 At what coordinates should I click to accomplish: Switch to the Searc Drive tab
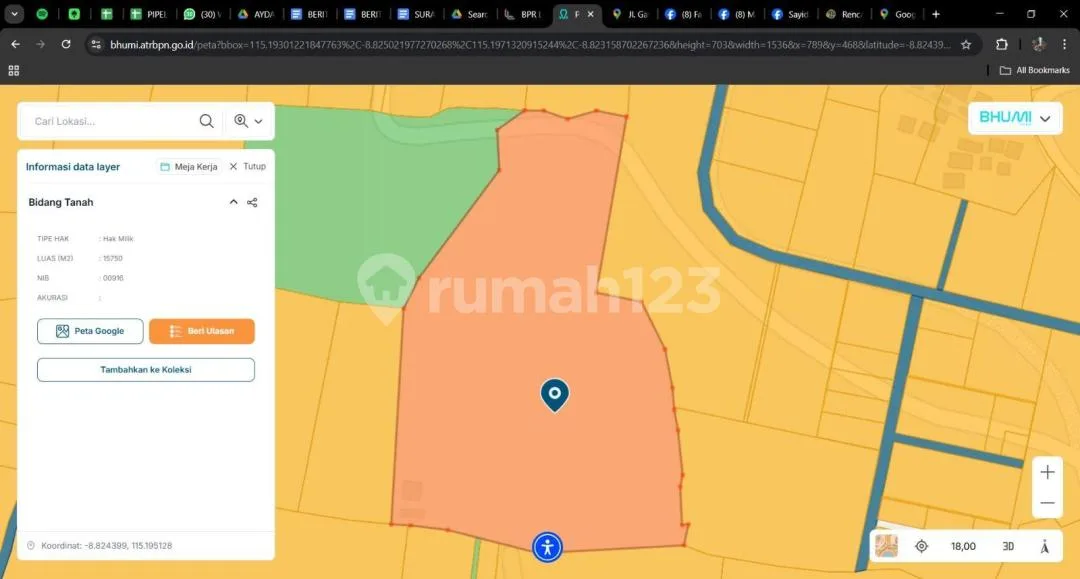point(470,14)
